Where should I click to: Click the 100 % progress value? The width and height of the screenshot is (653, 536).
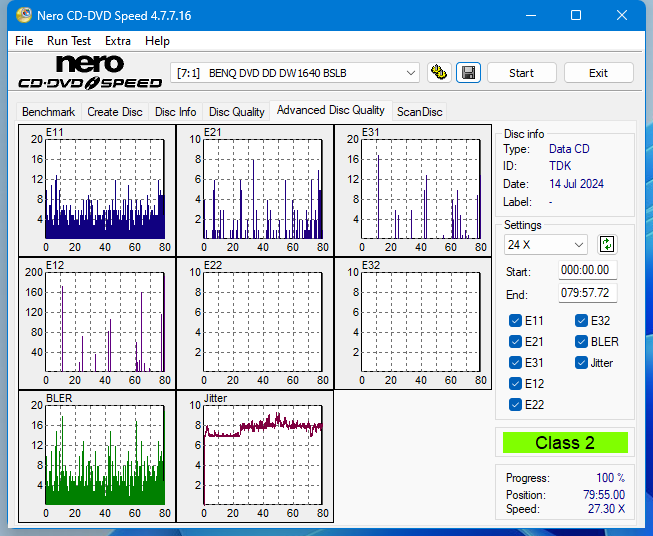pos(611,478)
